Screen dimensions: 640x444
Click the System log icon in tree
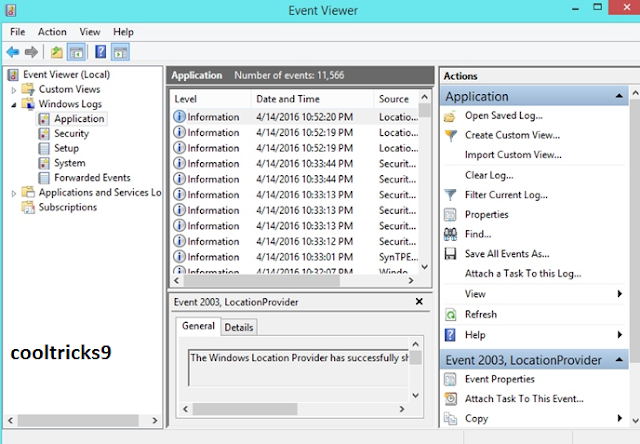[44, 163]
